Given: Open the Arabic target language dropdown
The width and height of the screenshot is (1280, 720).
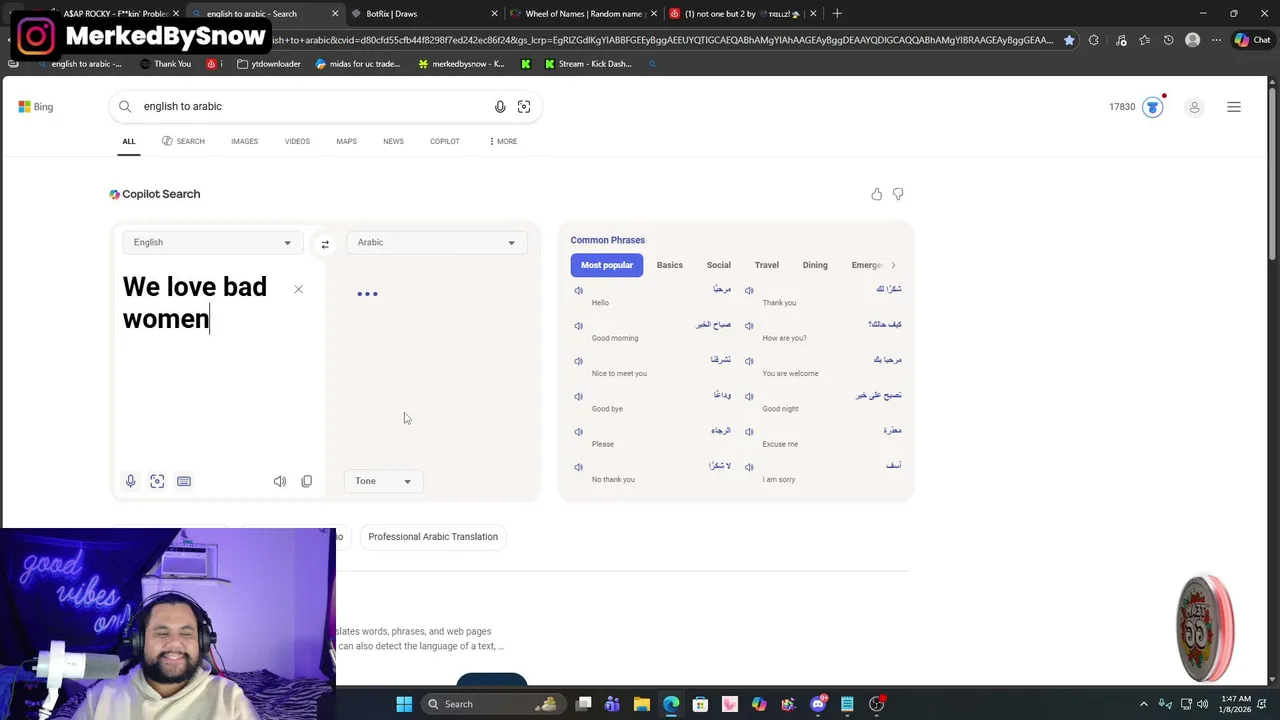Looking at the screenshot, I should (436, 242).
